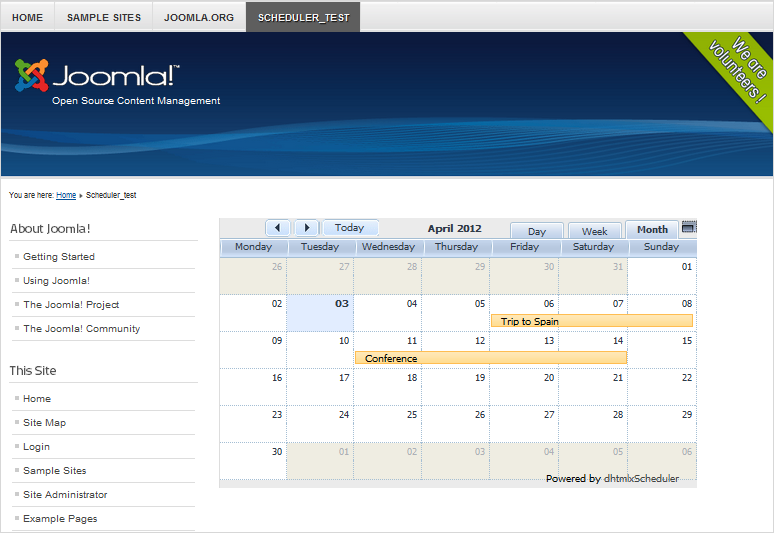Click the day 22 cell
The height and width of the screenshot is (533, 774).
pos(662,387)
